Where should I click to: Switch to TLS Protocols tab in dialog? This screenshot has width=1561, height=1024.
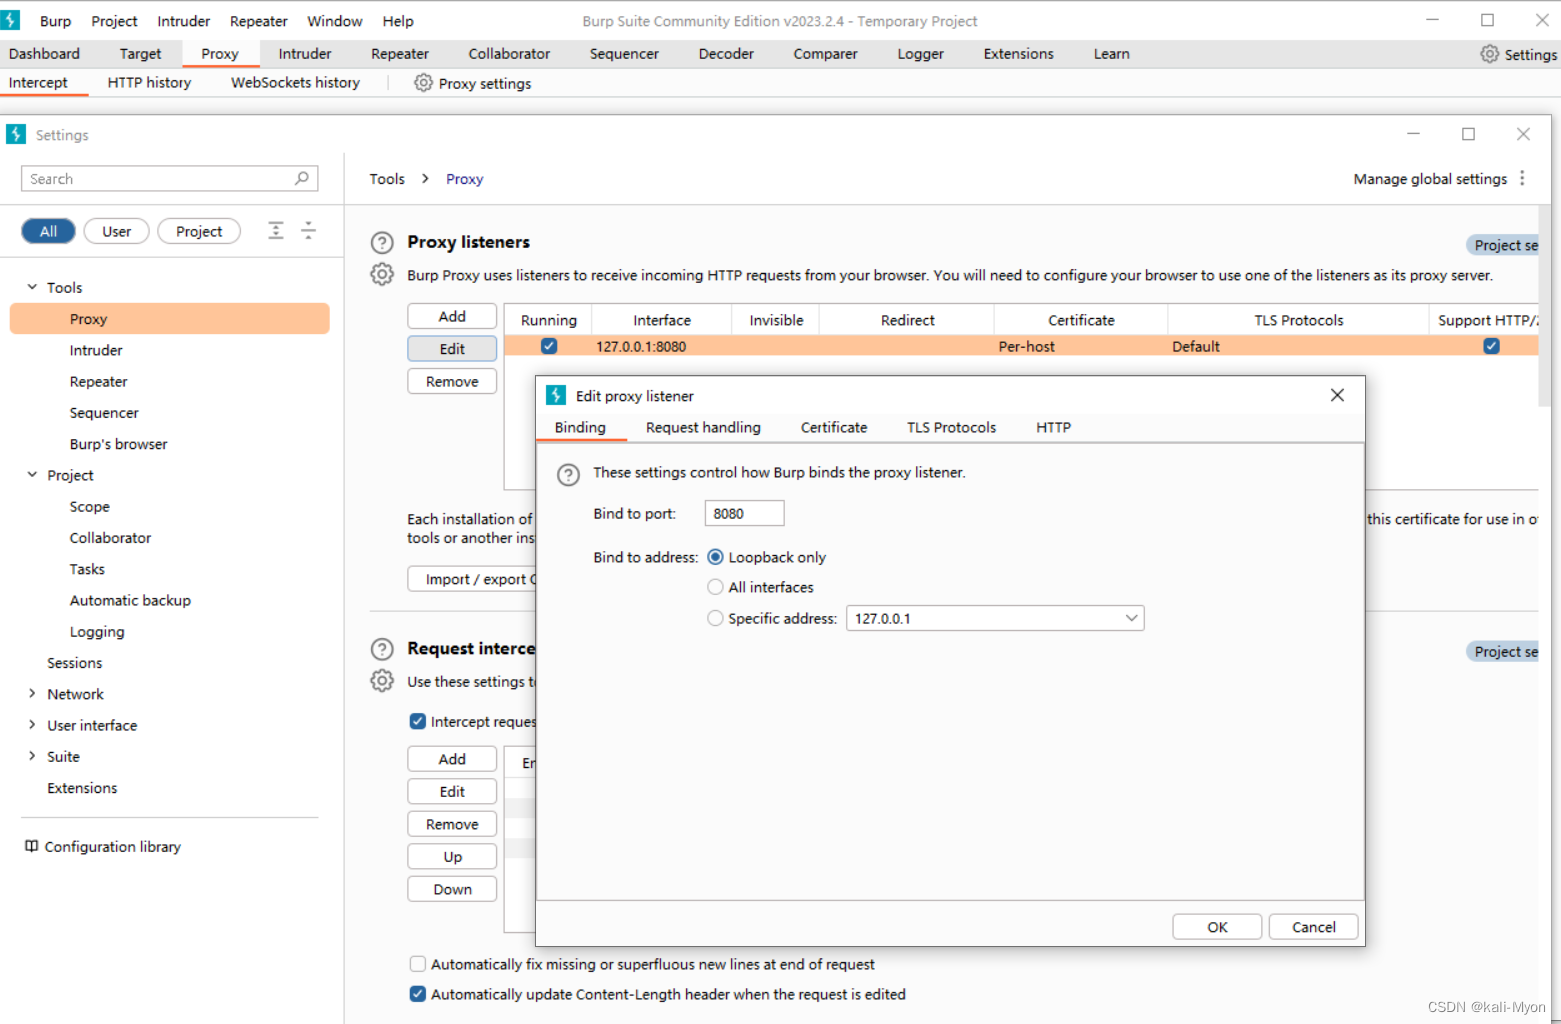(x=951, y=427)
